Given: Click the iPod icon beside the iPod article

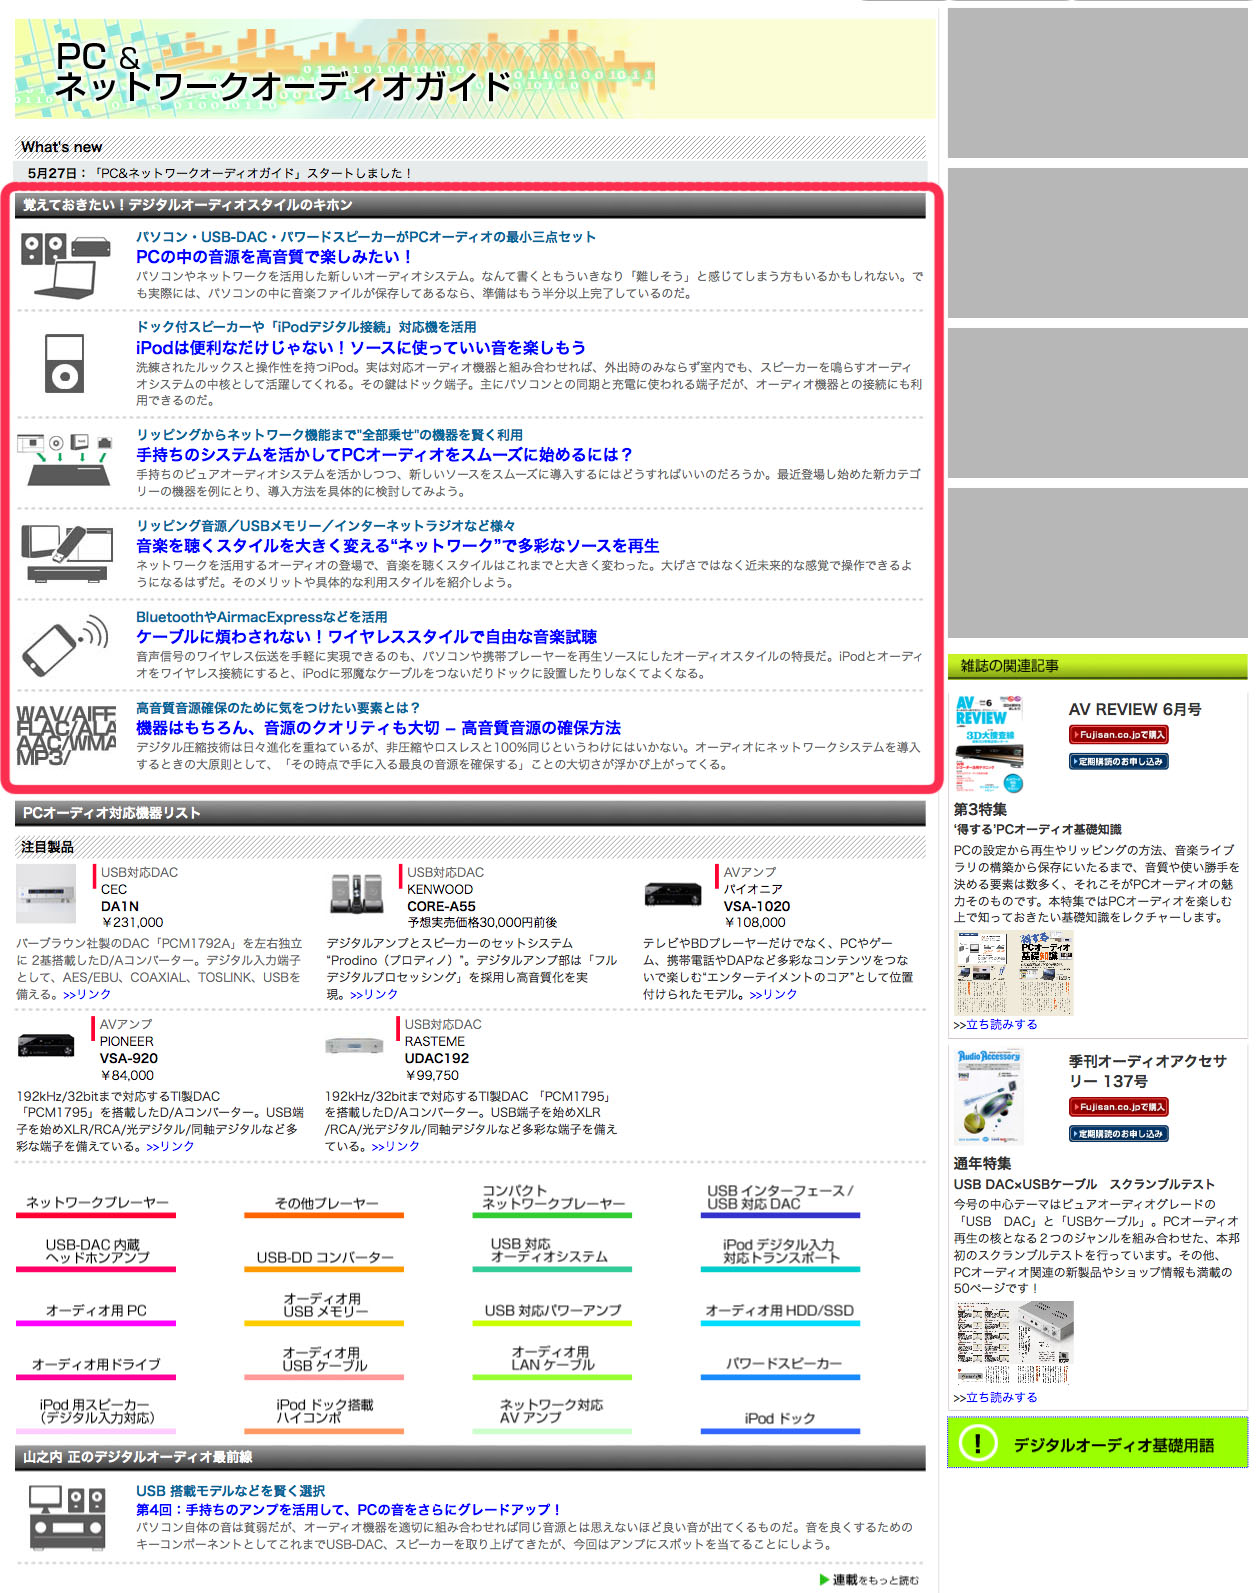Looking at the screenshot, I should click(x=64, y=363).
